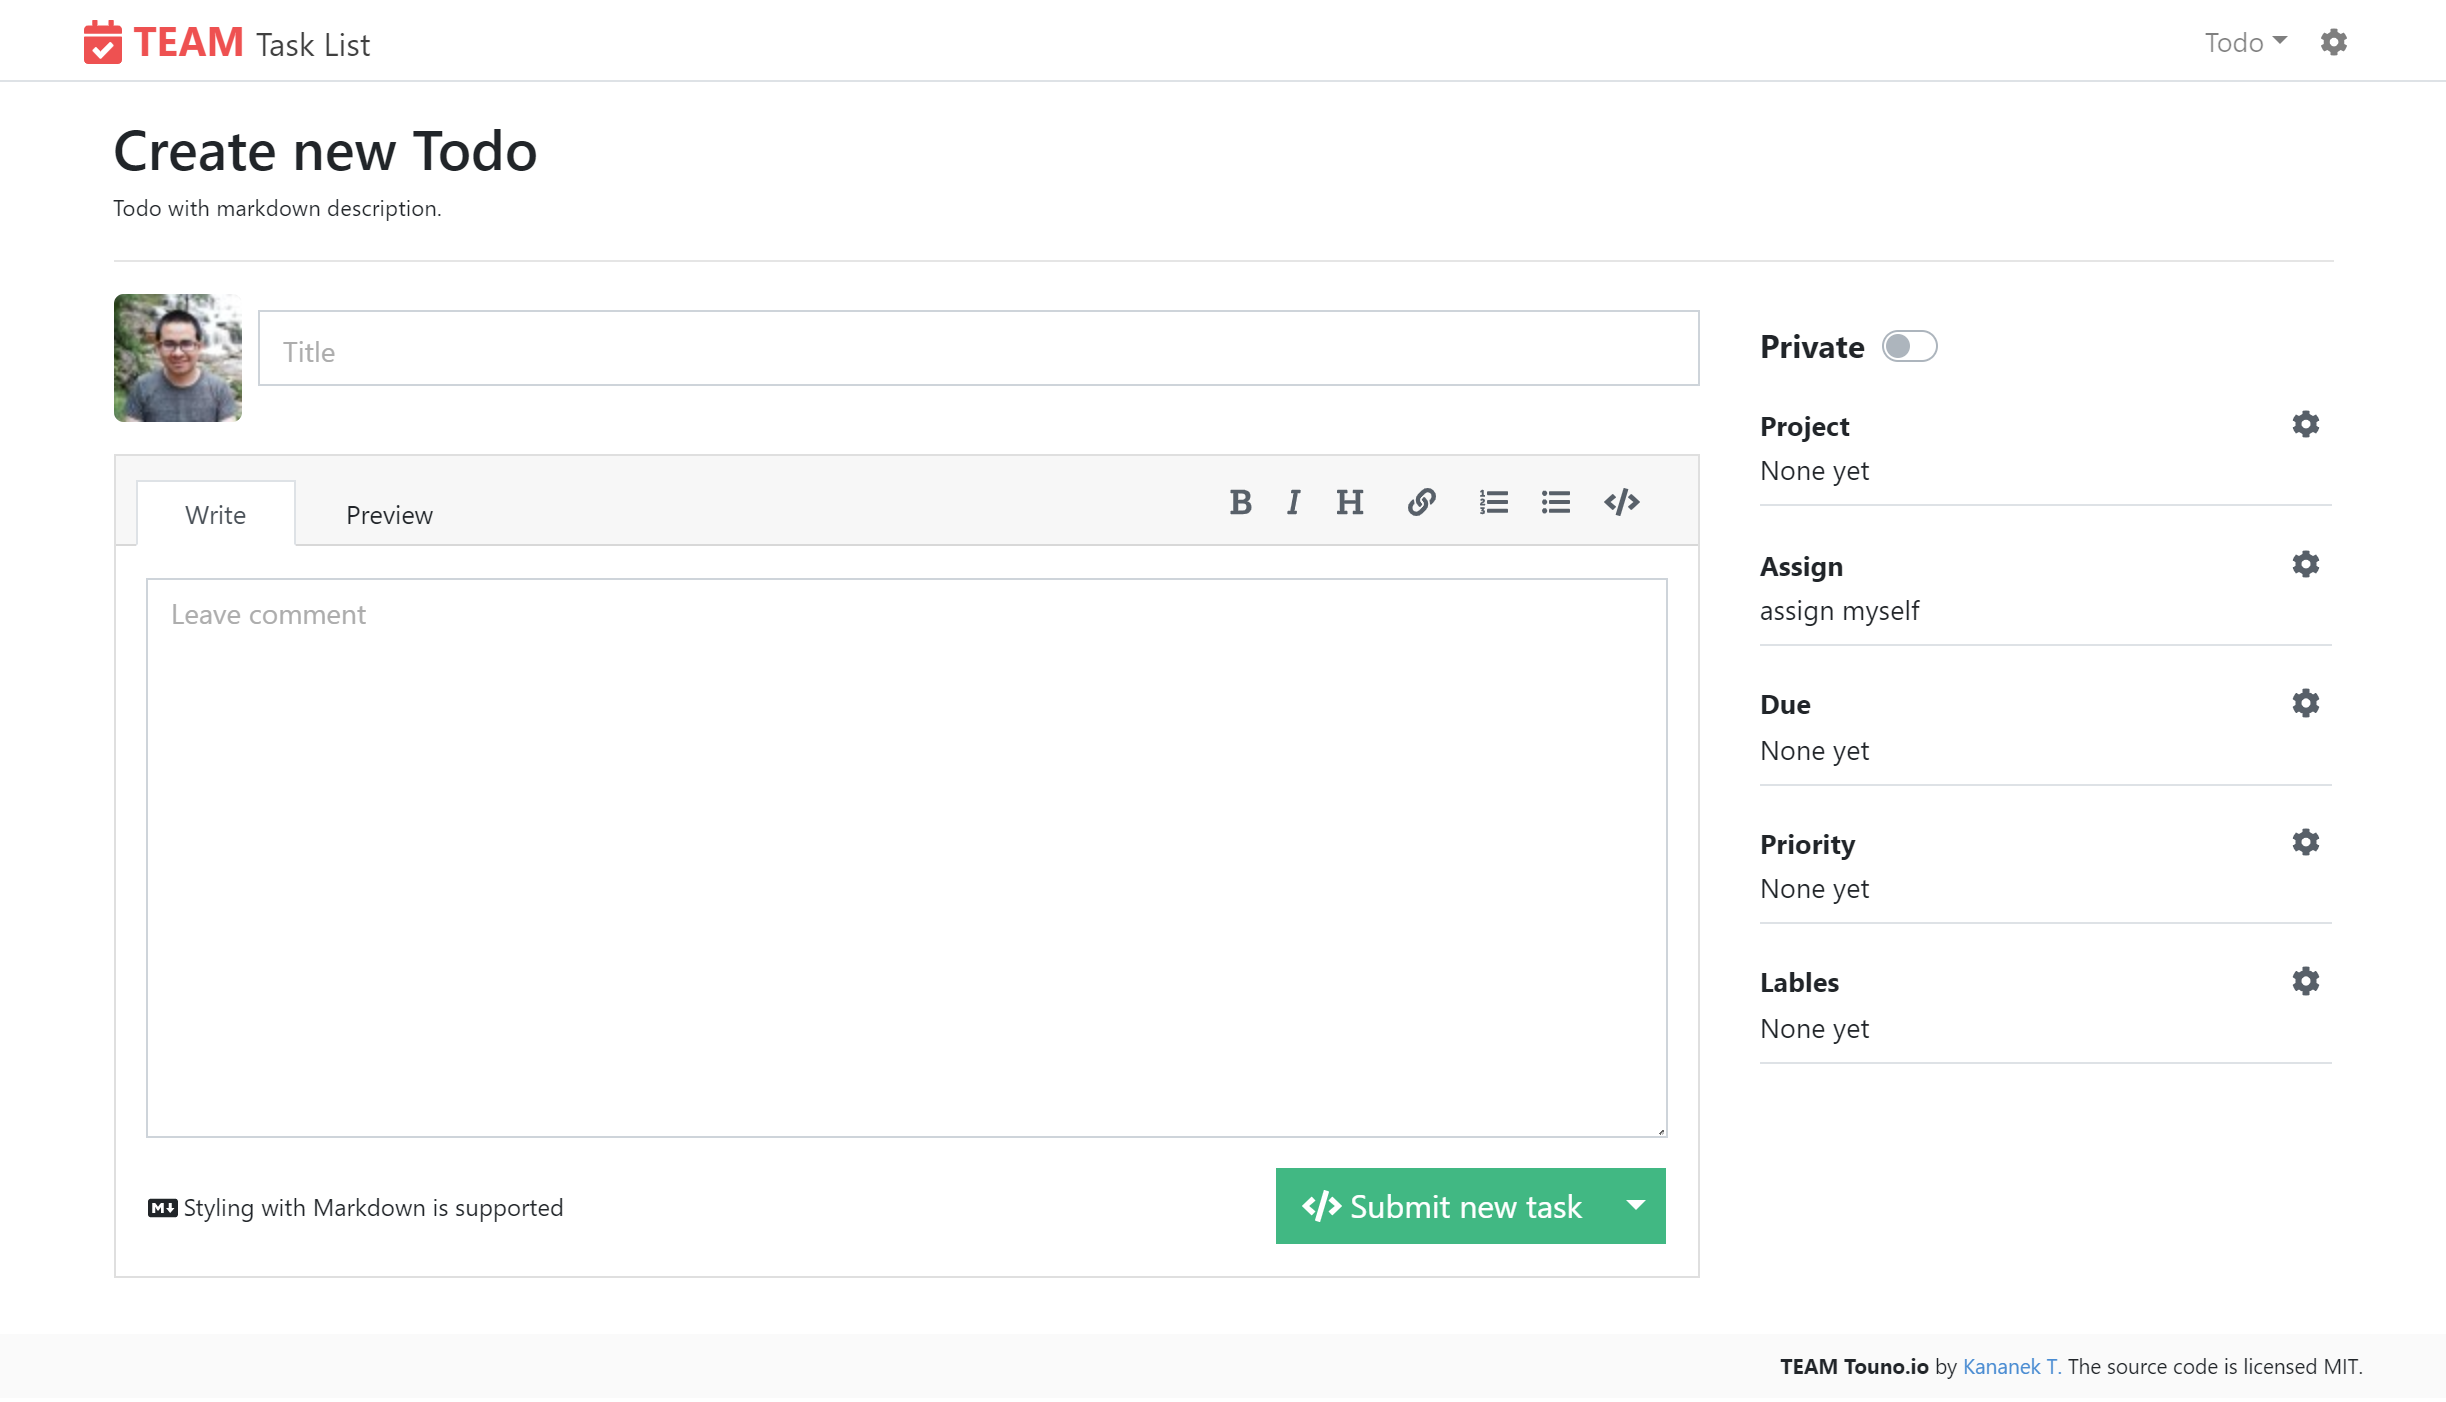Open Lables settings gear

pyautogui.click(x=2305, y=981)
